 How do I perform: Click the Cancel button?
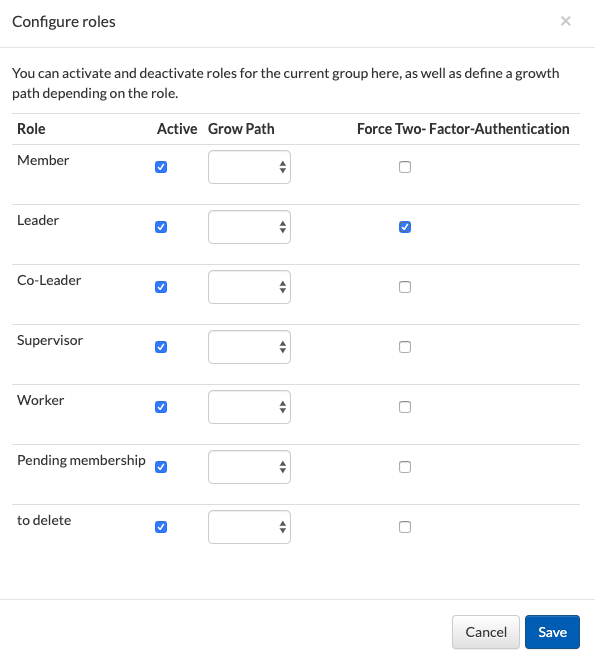click(486, 632)
